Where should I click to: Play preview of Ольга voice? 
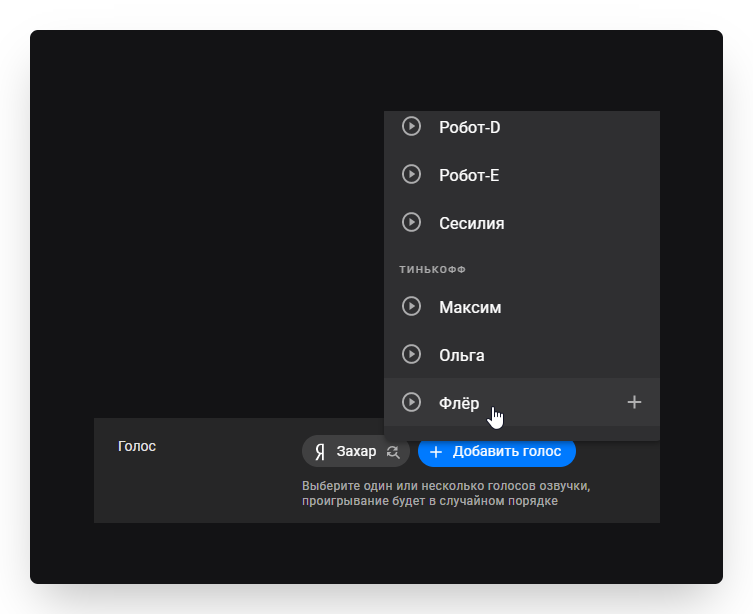tap(411, 354)
